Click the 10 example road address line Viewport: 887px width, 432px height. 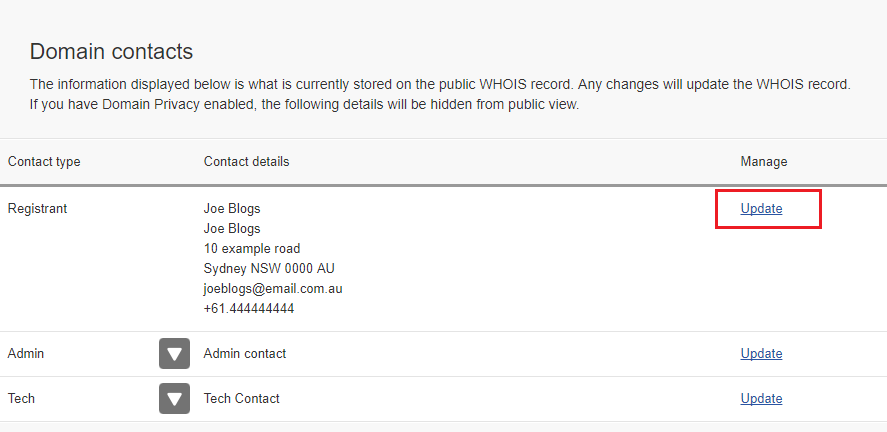[x=252, y=249]
